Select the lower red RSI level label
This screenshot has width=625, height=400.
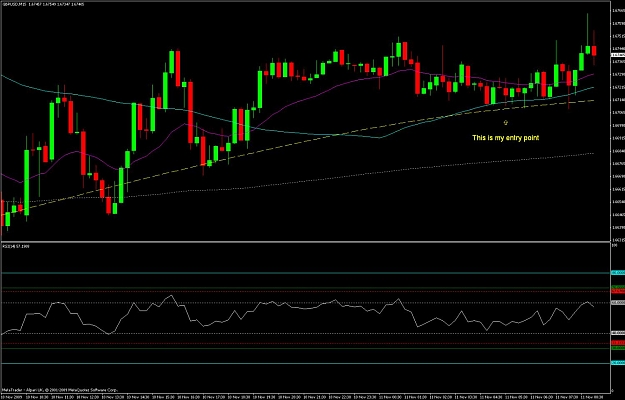pos(618,343)
